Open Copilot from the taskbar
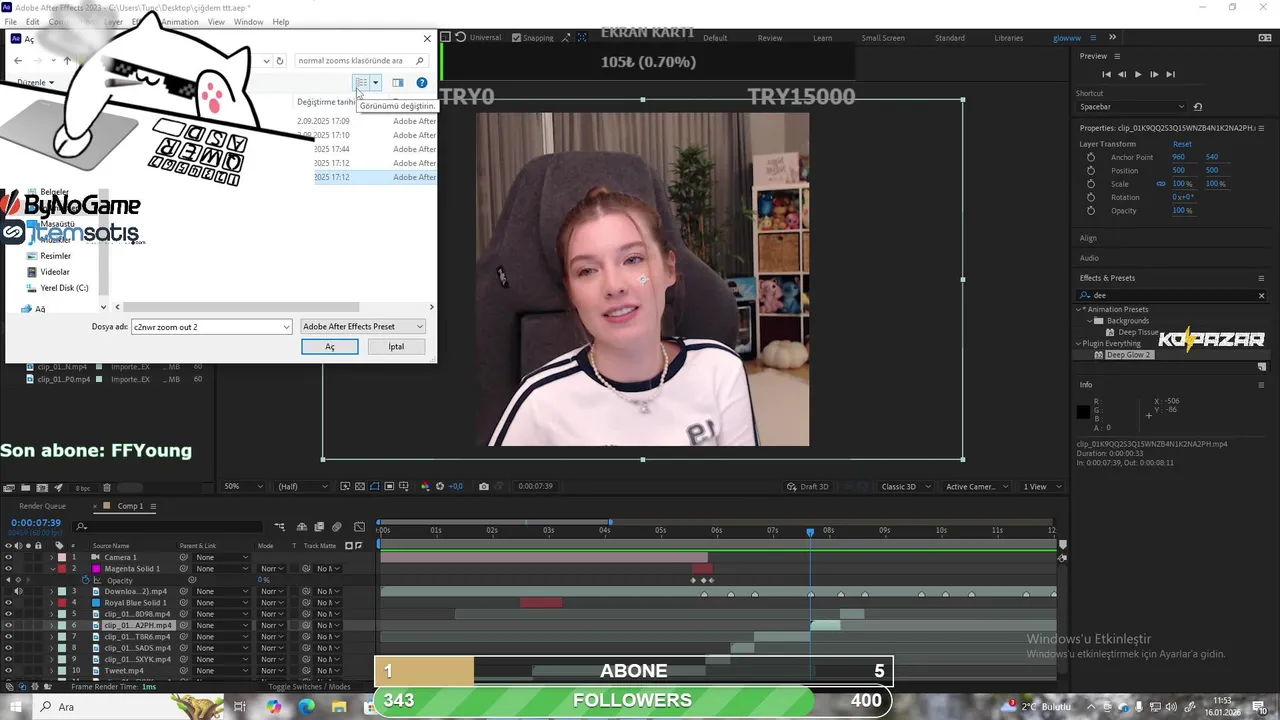The image size is (1280, 720). 274,707
